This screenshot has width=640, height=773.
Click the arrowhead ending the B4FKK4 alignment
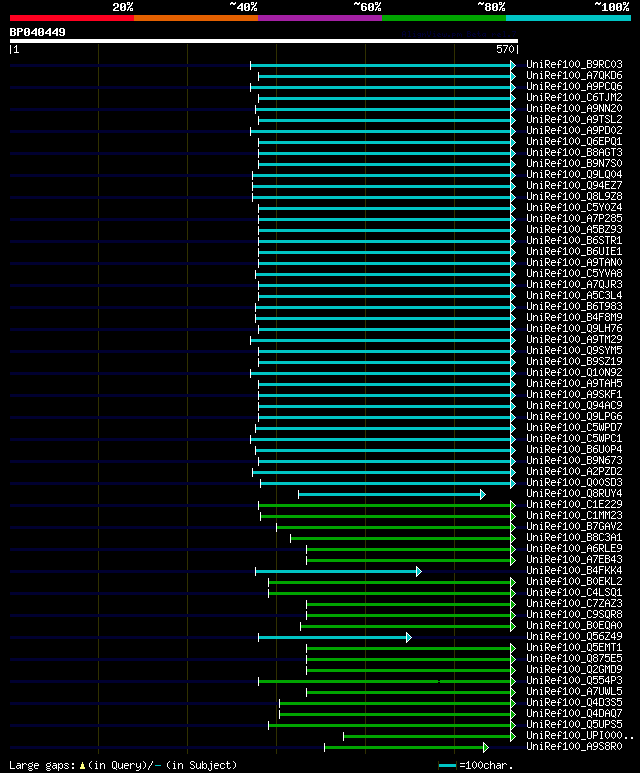click(419, 571)
